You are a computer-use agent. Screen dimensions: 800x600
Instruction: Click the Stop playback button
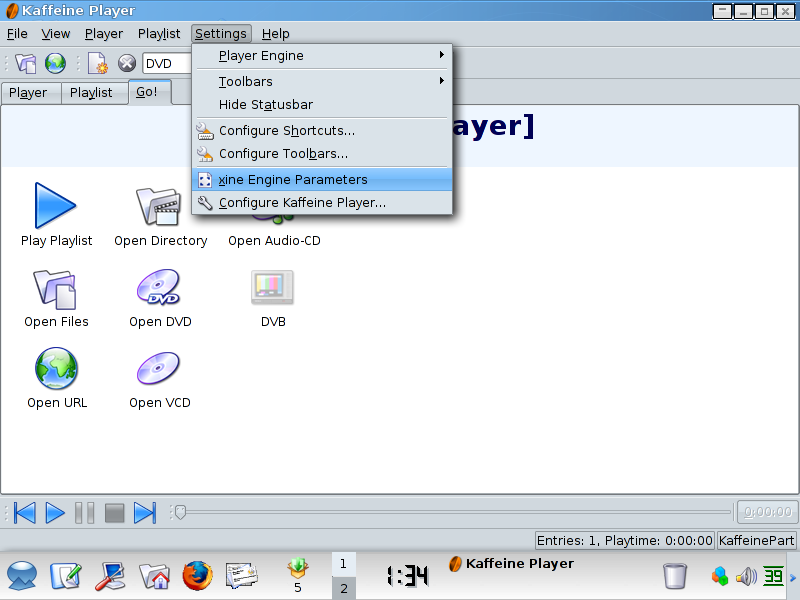coord(115,513)
